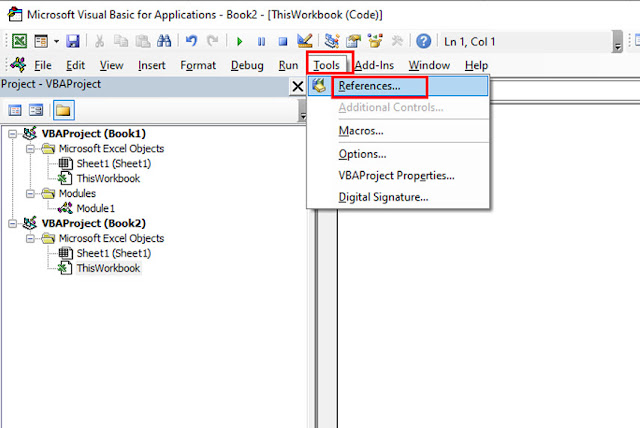Screen dimensions: 640x428
Task: Open the Insert menu
Action: point(151,65)
